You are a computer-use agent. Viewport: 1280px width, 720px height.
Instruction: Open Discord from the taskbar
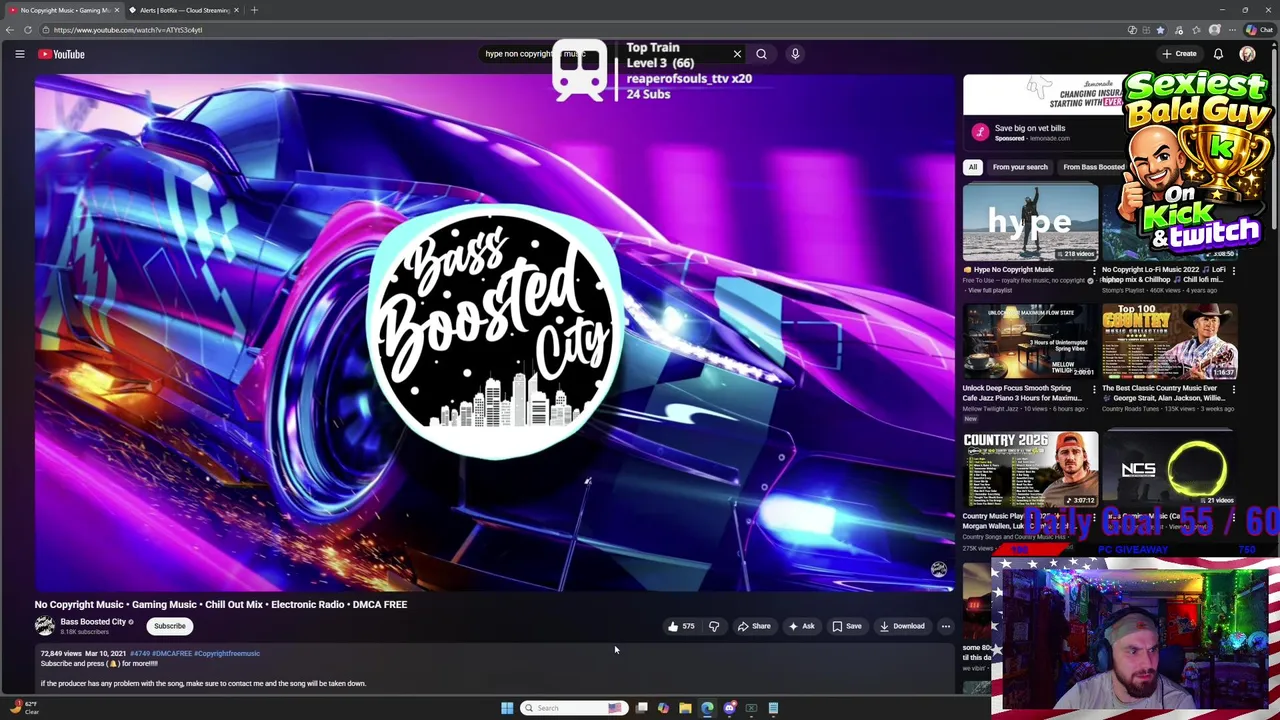(729, 708)
